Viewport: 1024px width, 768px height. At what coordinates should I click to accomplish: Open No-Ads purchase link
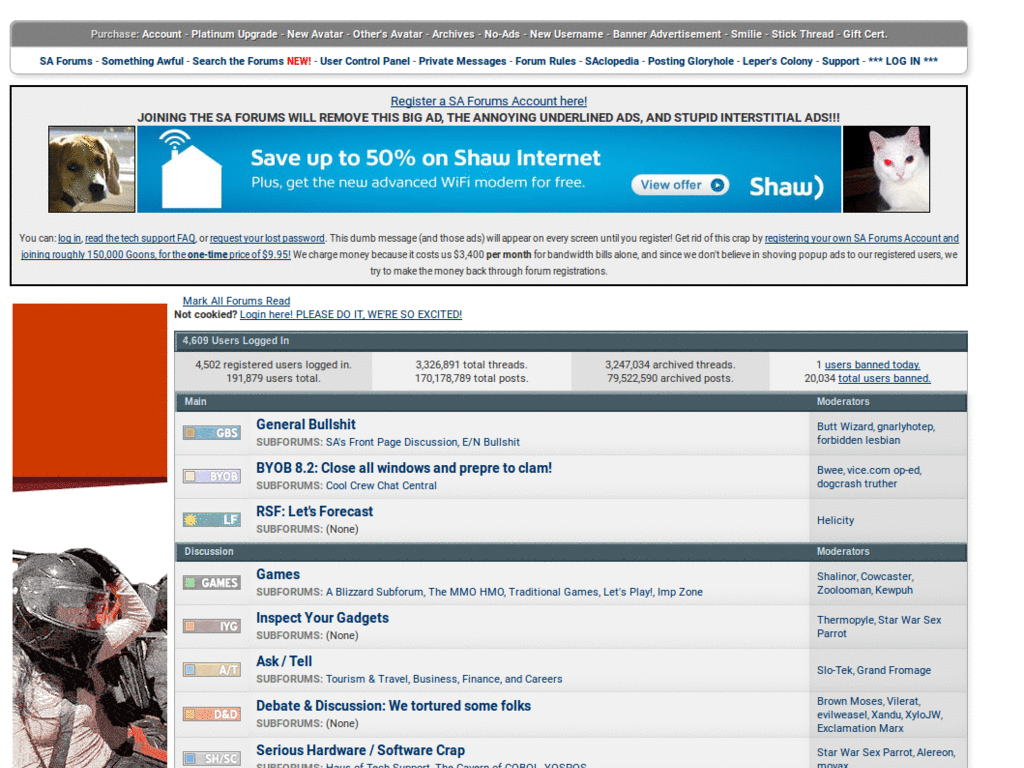pos(502,34)
